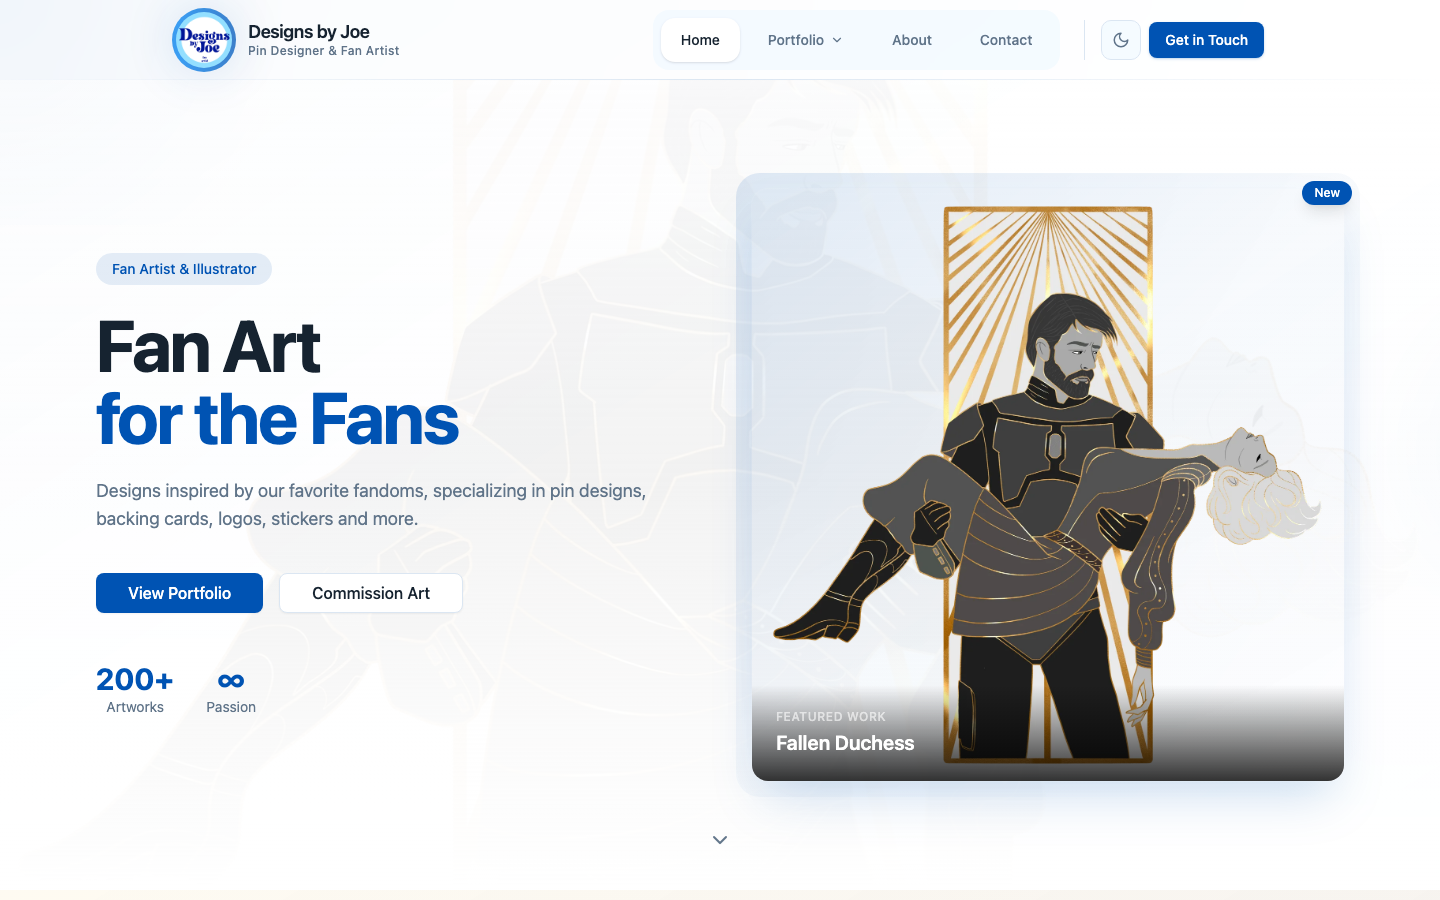The width and height of the screenshot is (1440, 900).
Task: Click the scroll-down chevron at the bottom of the hero
Action: tap(720, 840)
